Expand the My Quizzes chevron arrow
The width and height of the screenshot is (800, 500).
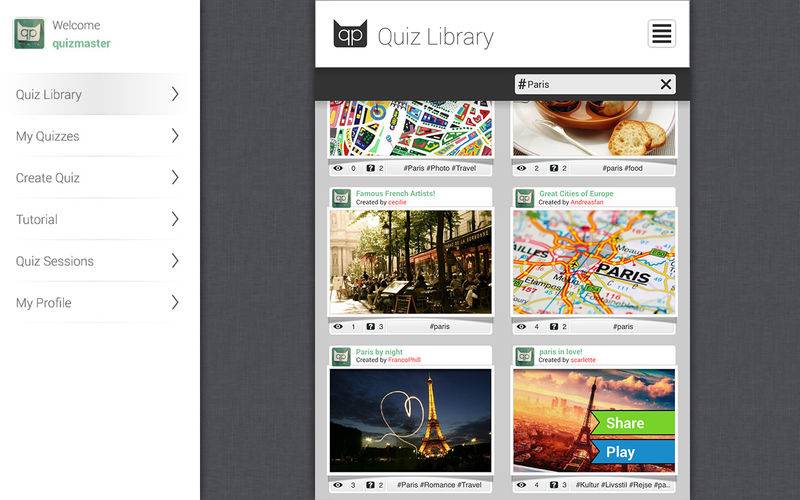tap(175, 136)
